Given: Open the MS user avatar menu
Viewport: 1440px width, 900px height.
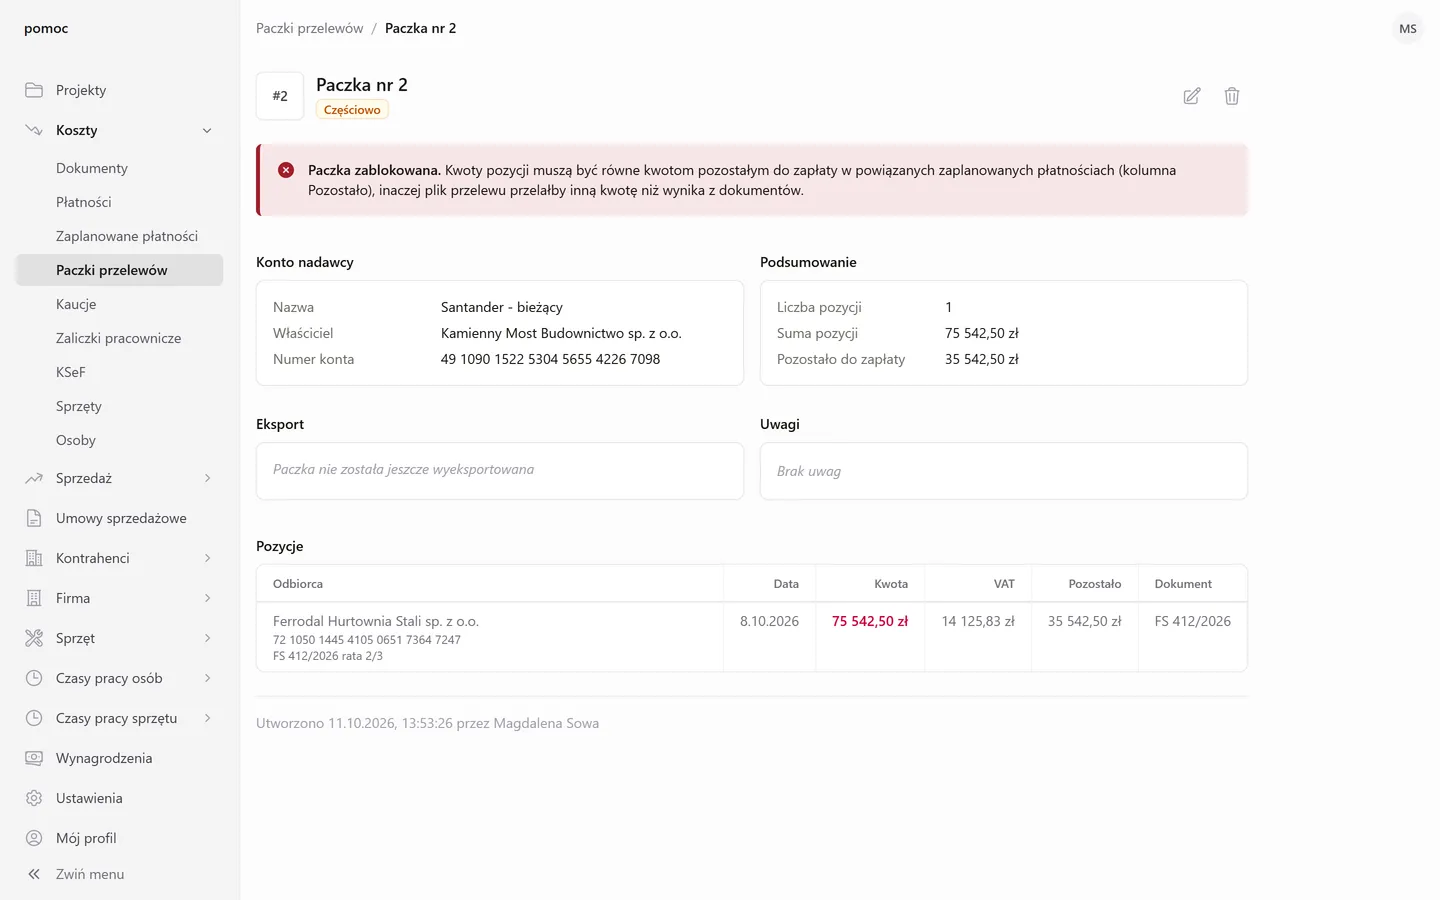Looking at the screenshot, I should click(x=1408, y=29).
